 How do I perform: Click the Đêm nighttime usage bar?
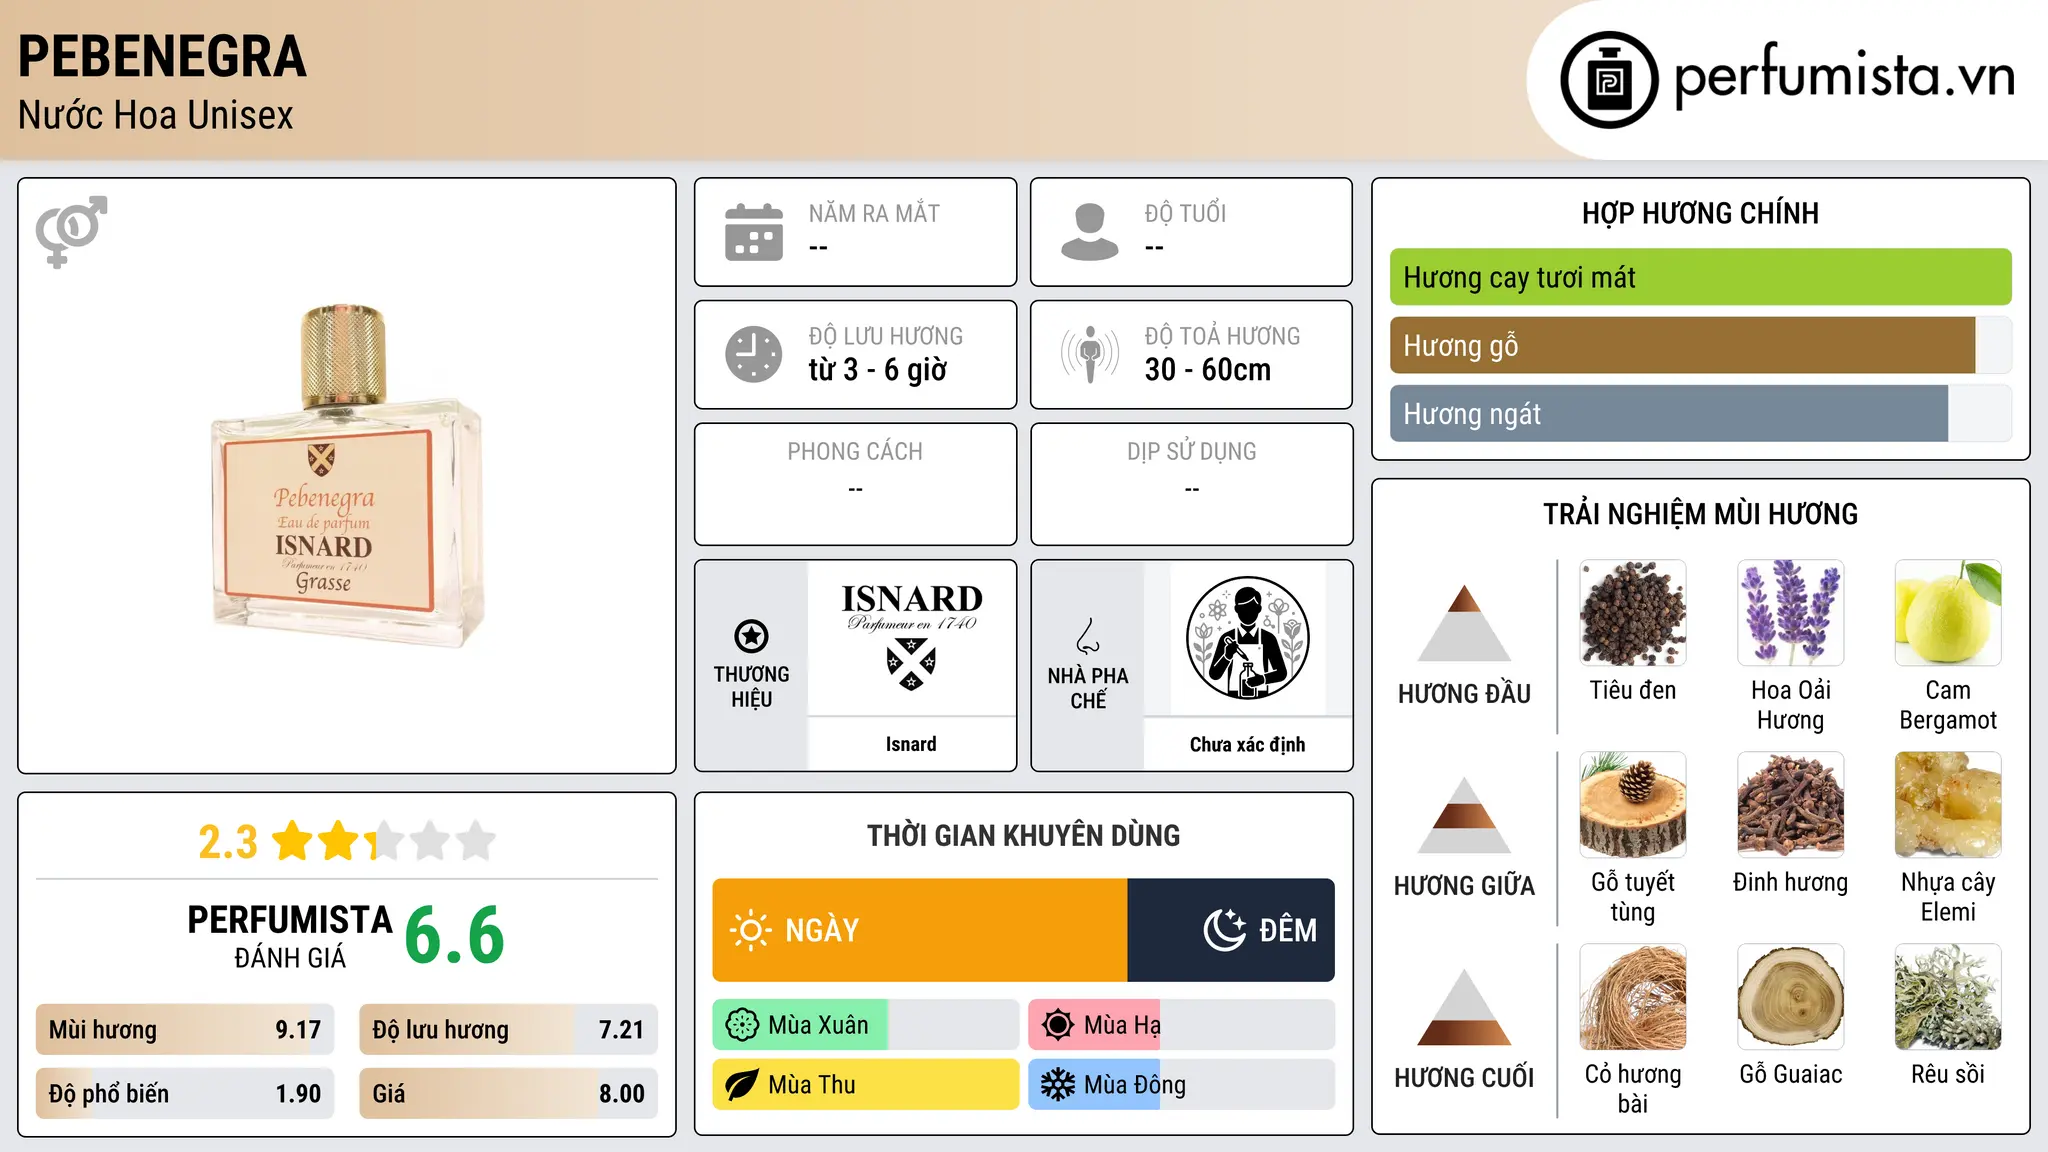[x=1231, y=930]
